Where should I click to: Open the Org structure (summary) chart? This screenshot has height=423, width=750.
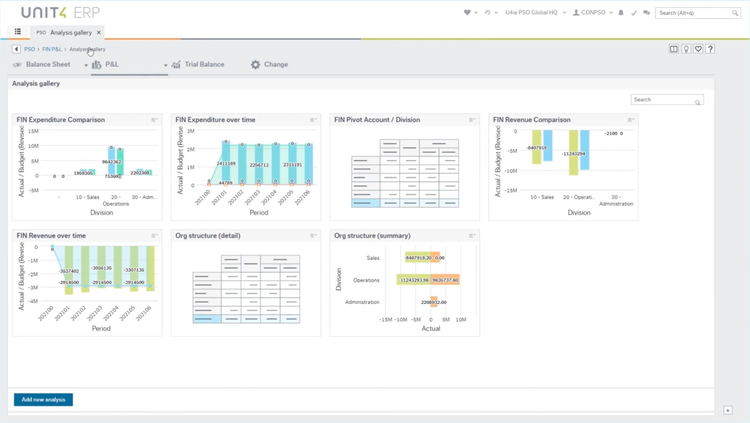(405, 287)
